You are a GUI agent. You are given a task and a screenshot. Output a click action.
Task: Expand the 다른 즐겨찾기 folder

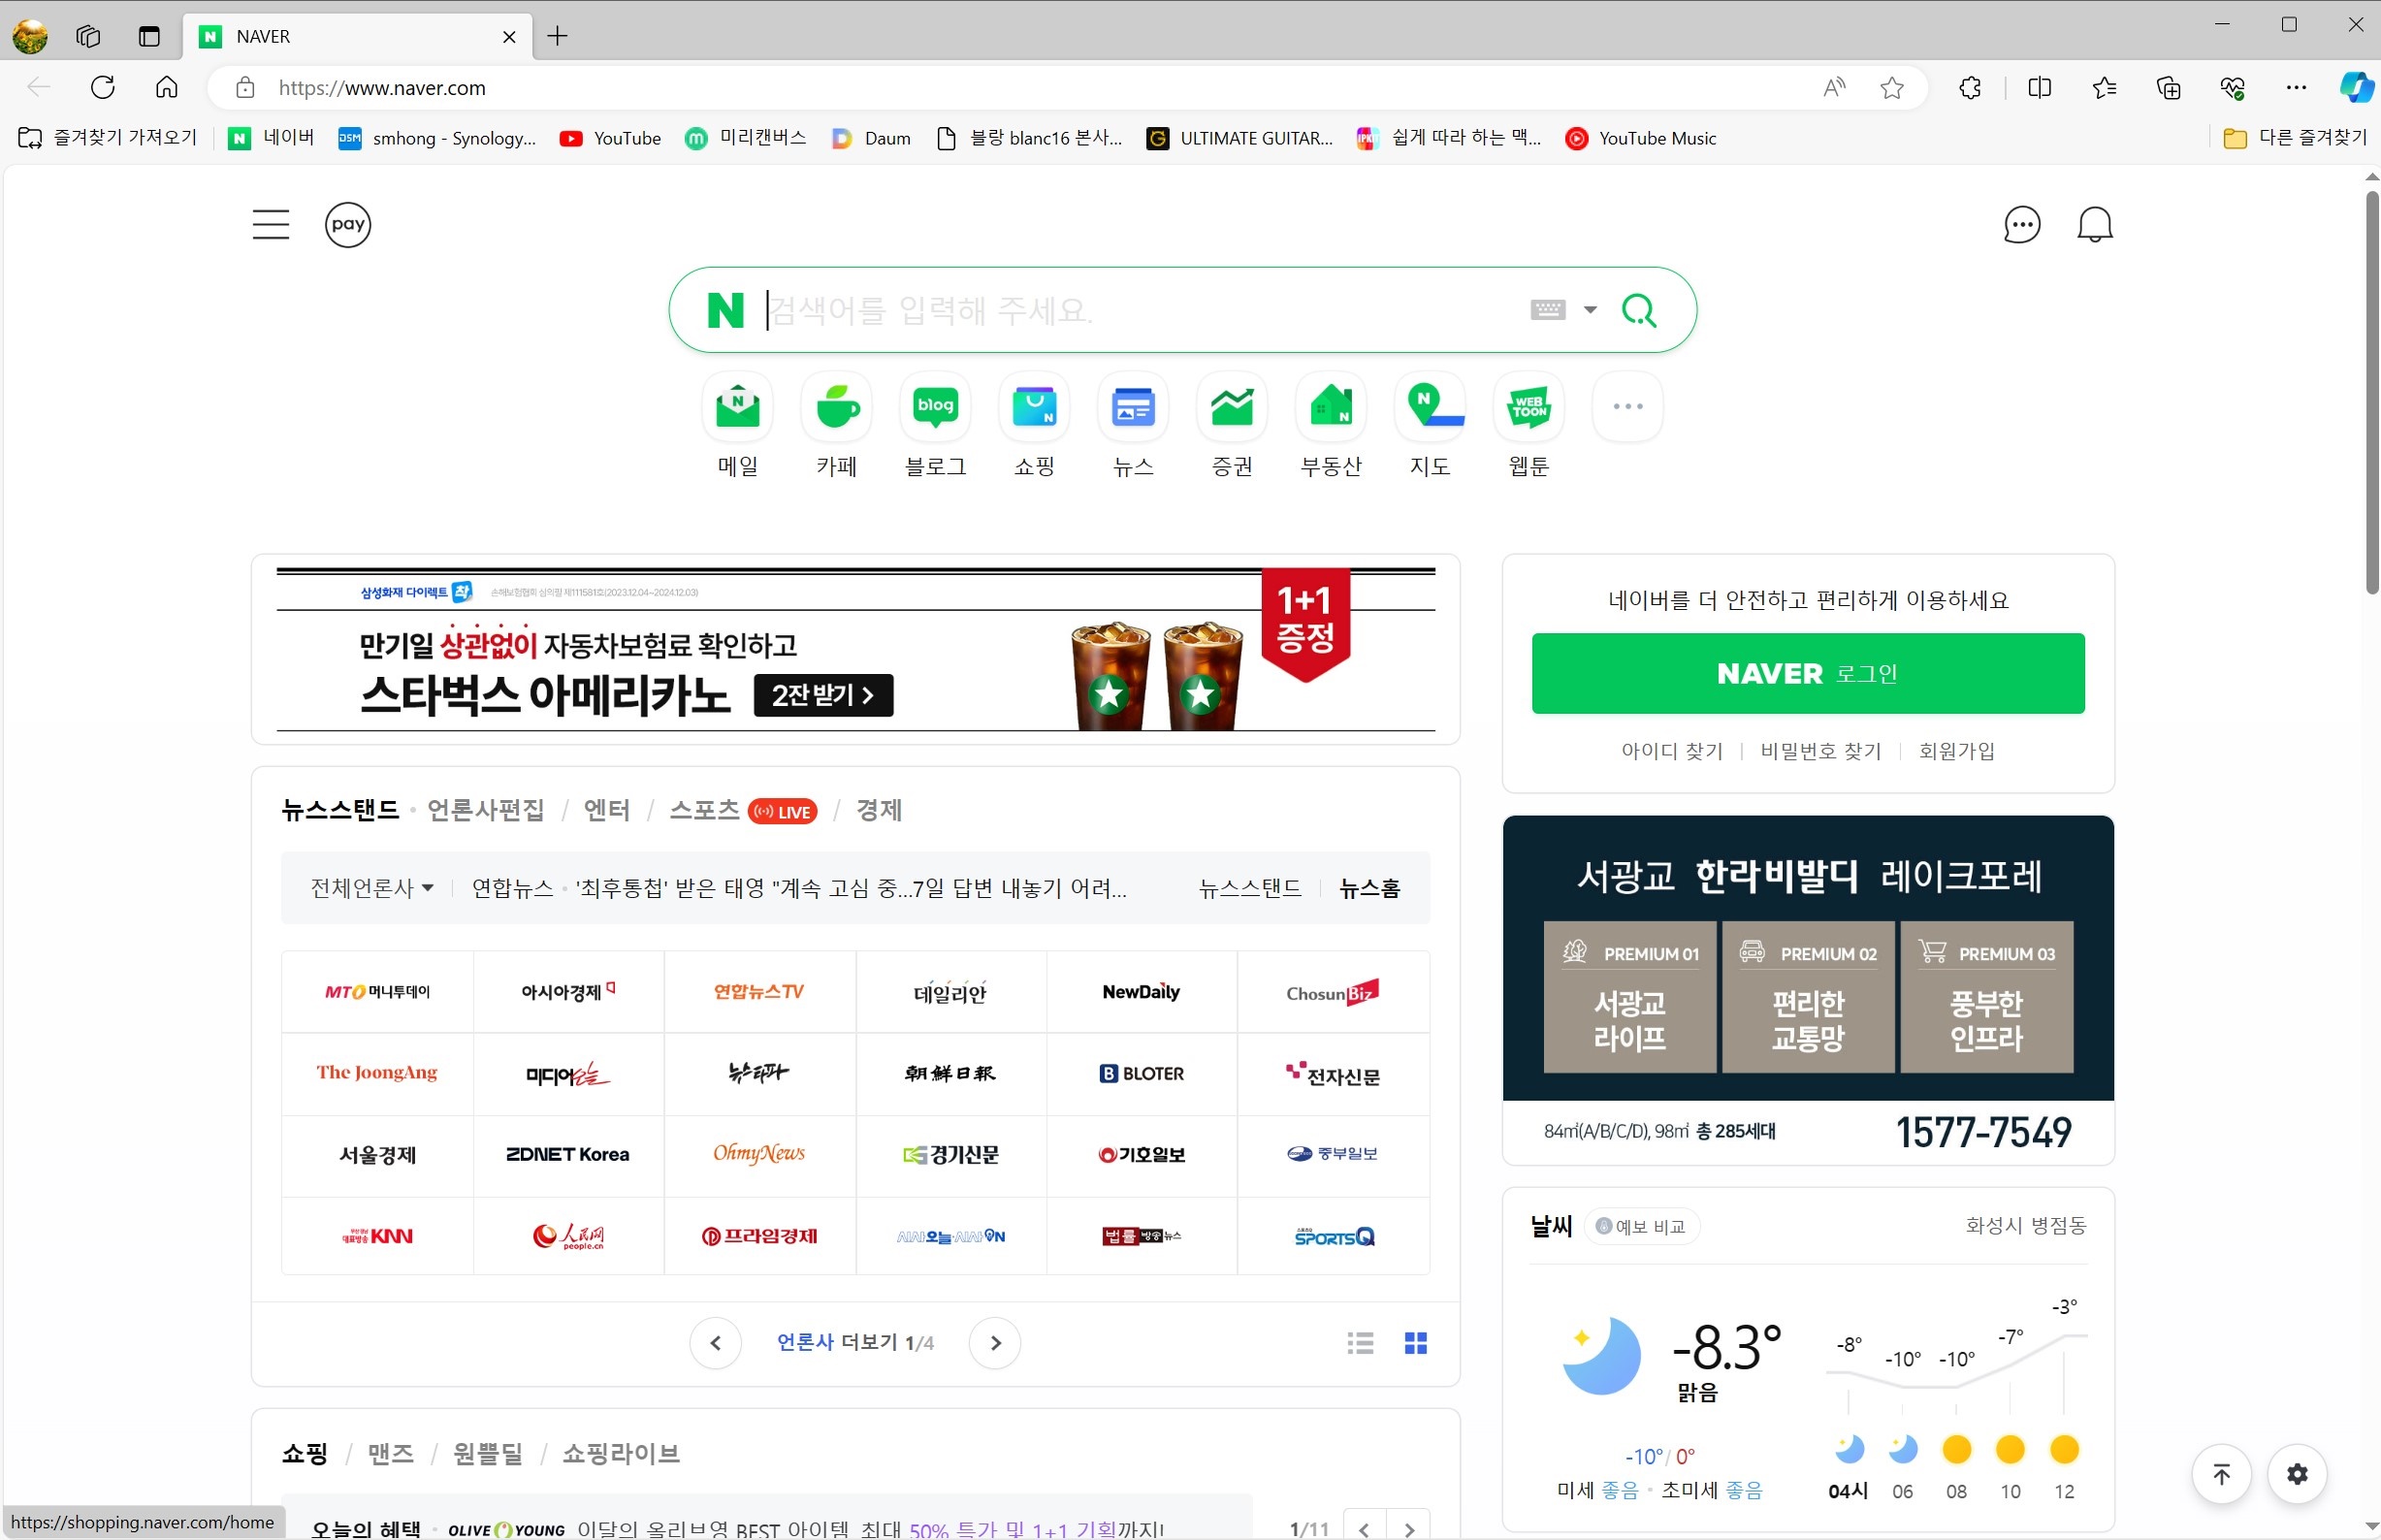2295,138
